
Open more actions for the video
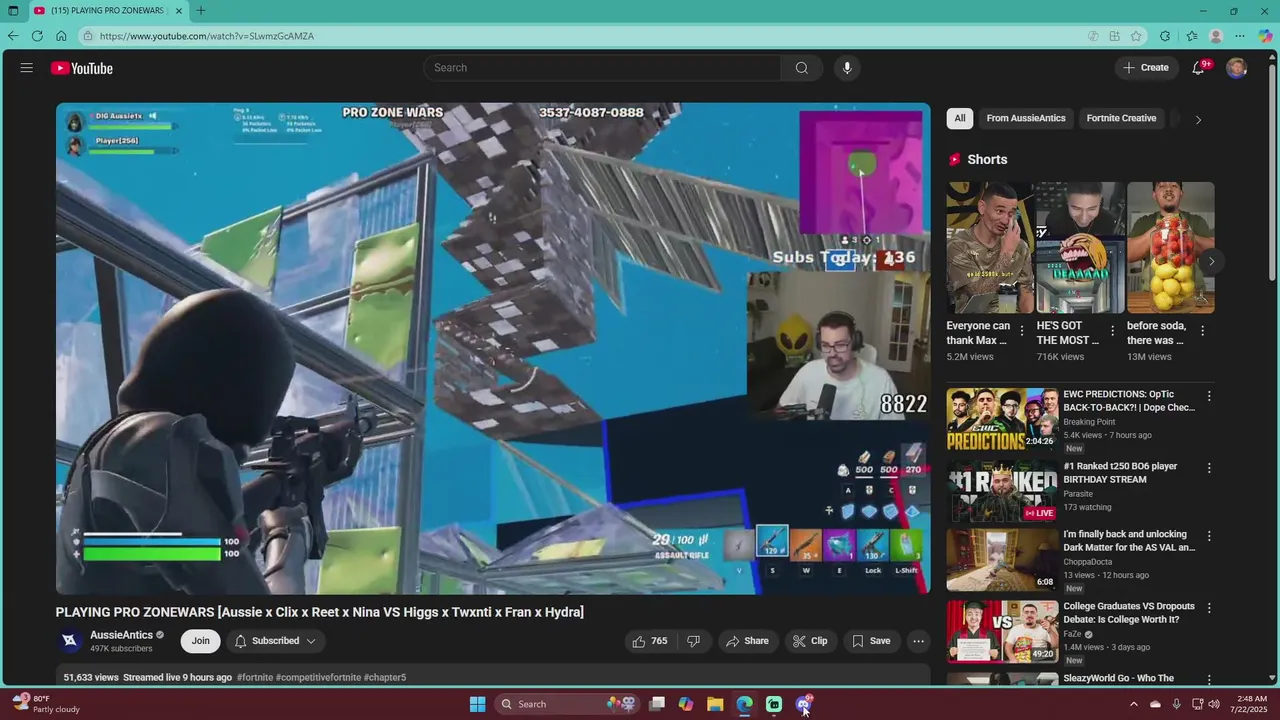pyautogui.click(x=918, y=641)
